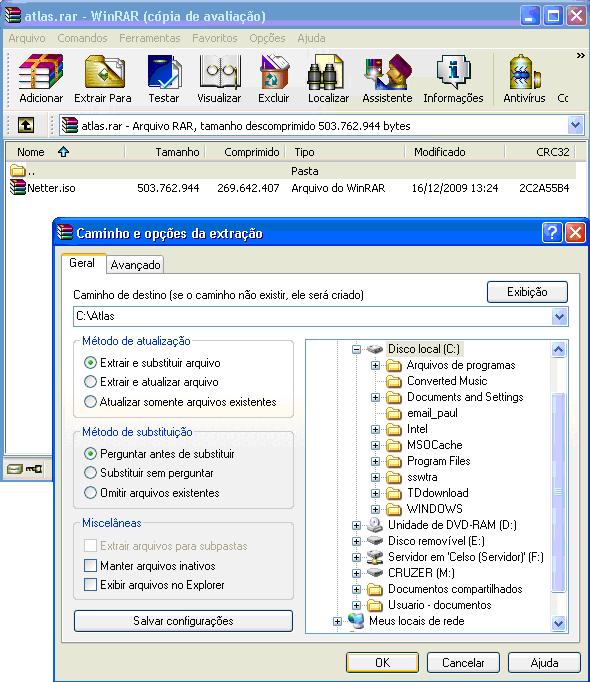
Task: Run the Antivírus toolbar icon
Action: (524, 72)
